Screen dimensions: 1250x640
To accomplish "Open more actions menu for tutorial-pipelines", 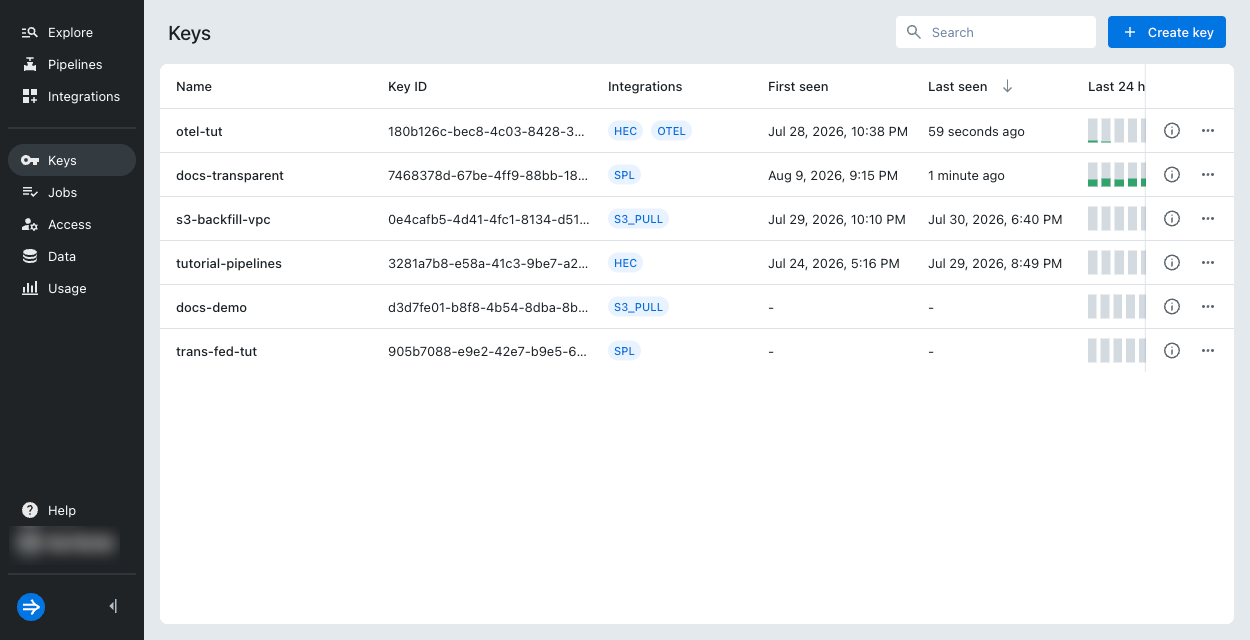I will pyautogui.click(x=1208, y=263).
